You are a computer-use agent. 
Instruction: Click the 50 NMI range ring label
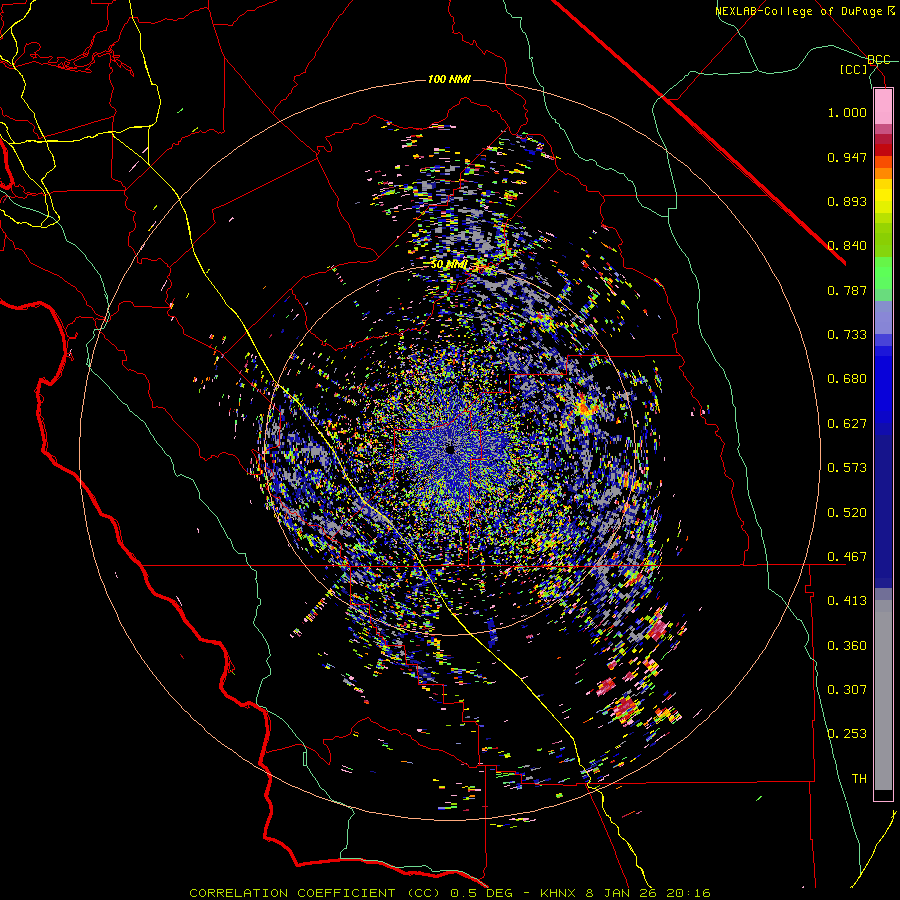[x=449, y=265]
